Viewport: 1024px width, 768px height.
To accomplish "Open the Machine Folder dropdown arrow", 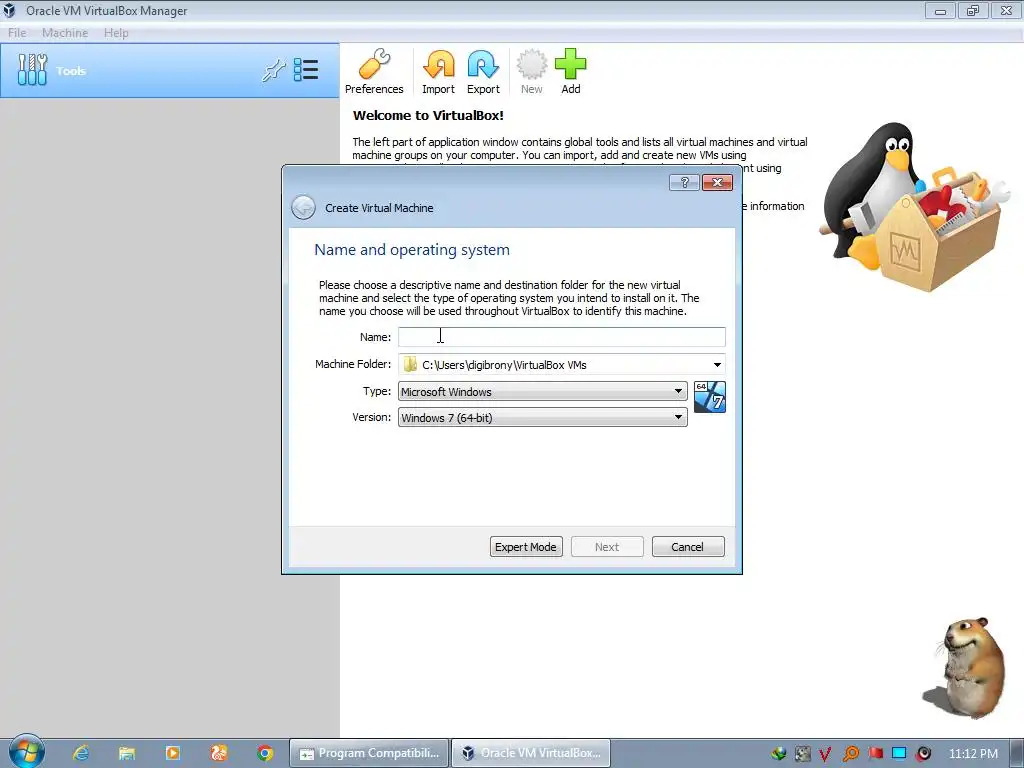I will 717,364.
